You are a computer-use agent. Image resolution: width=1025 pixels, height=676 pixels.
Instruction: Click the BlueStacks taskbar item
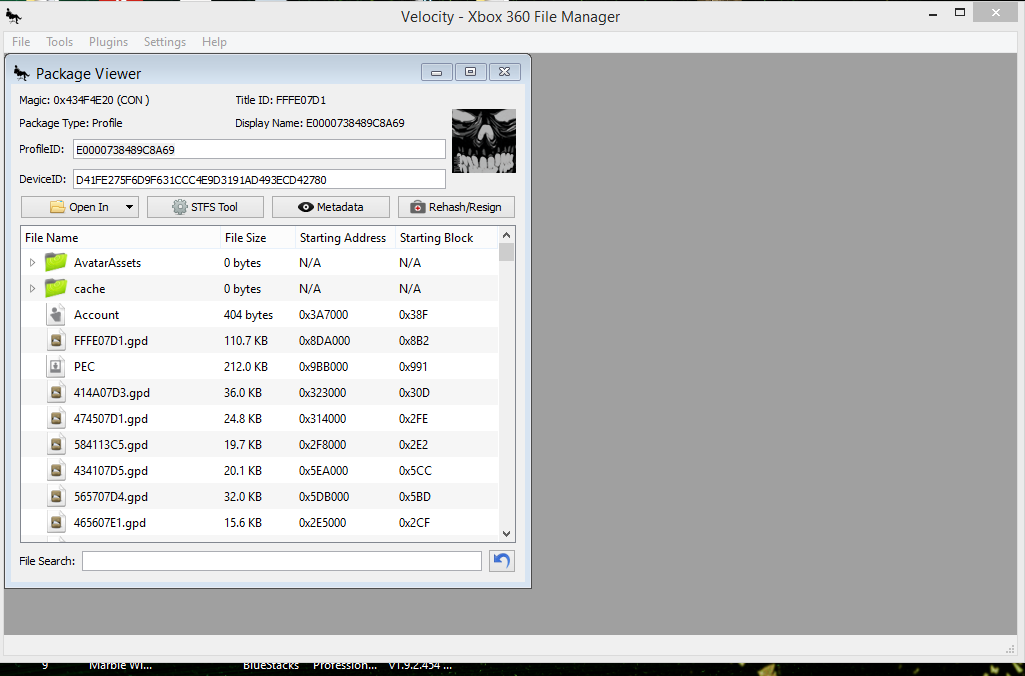271,666
